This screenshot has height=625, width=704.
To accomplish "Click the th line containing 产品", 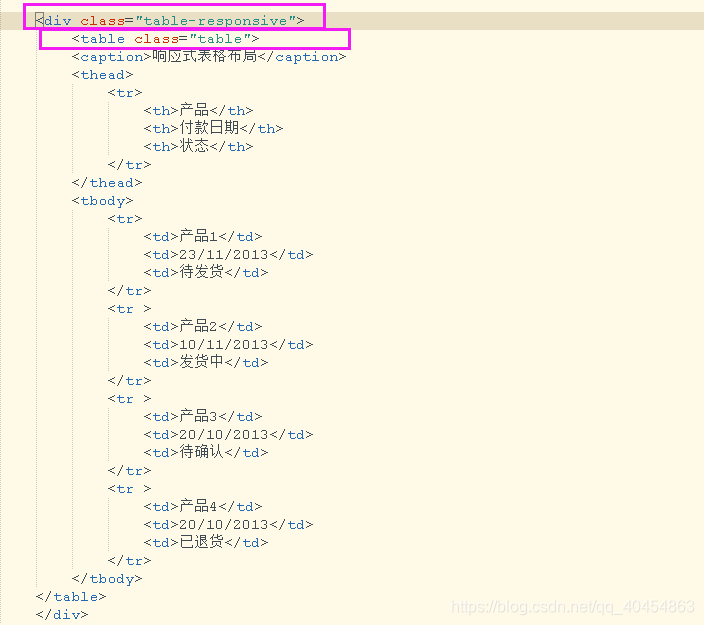I will (x=198, y=110).
